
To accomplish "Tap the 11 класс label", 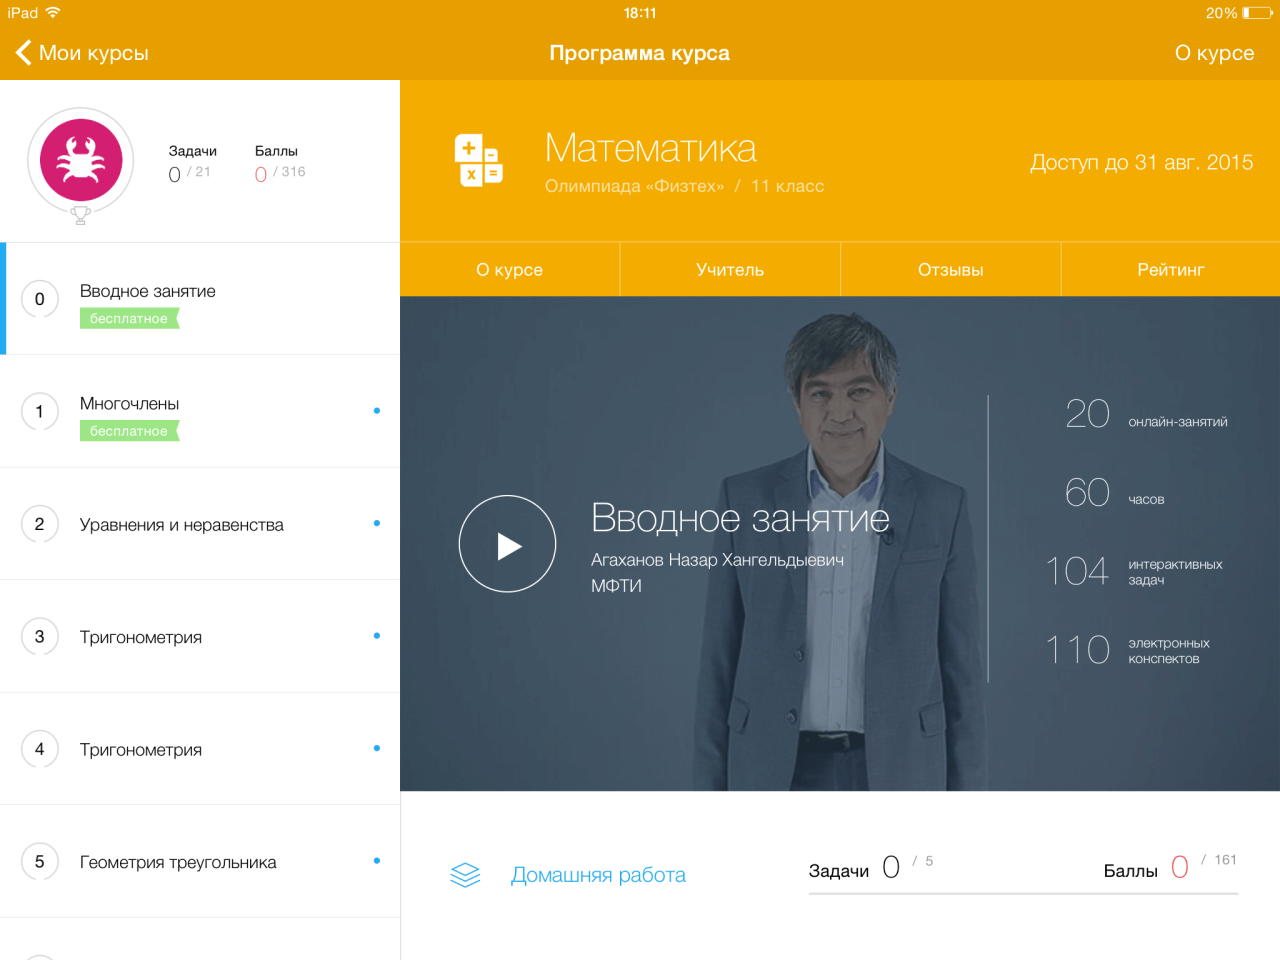I will point(788,186).
